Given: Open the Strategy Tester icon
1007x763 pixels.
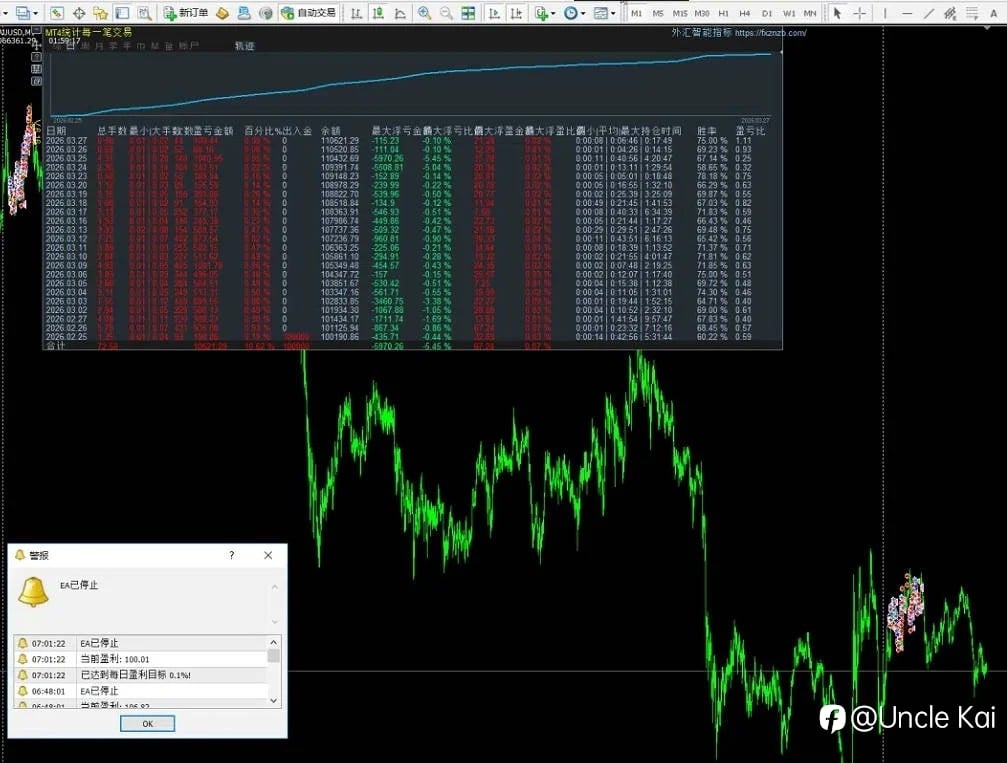Looking at the screenshot, I should pos(144,13).
